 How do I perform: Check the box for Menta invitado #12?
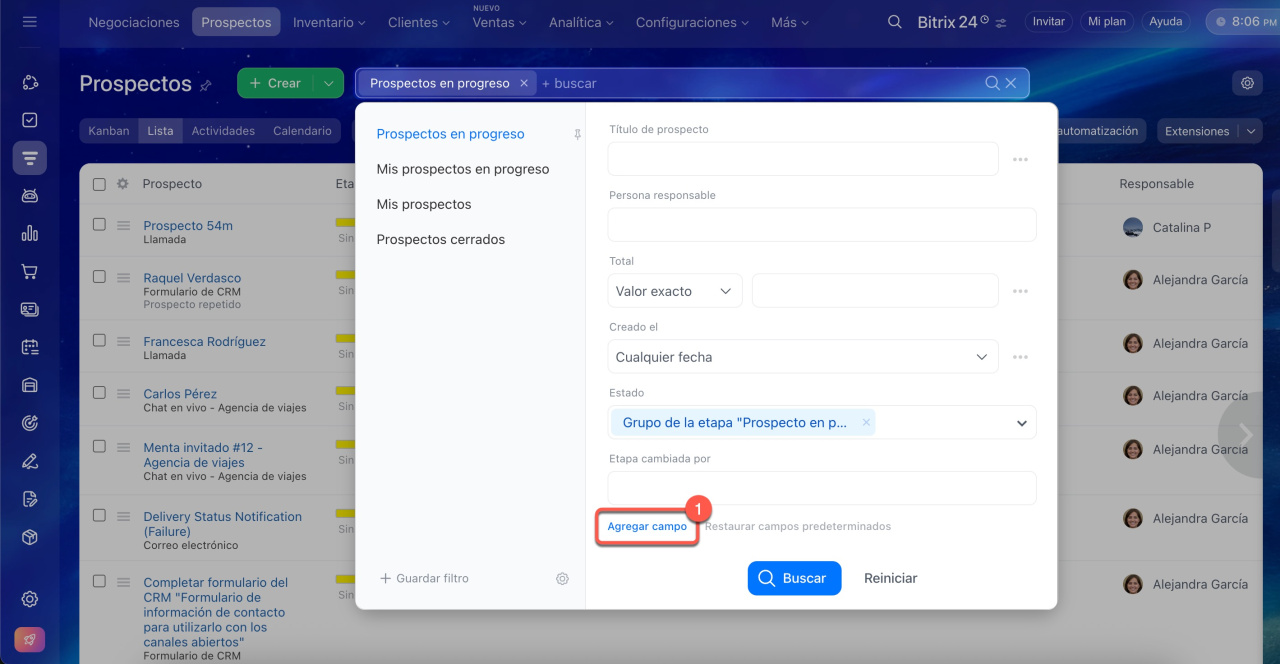click(99, 446)
